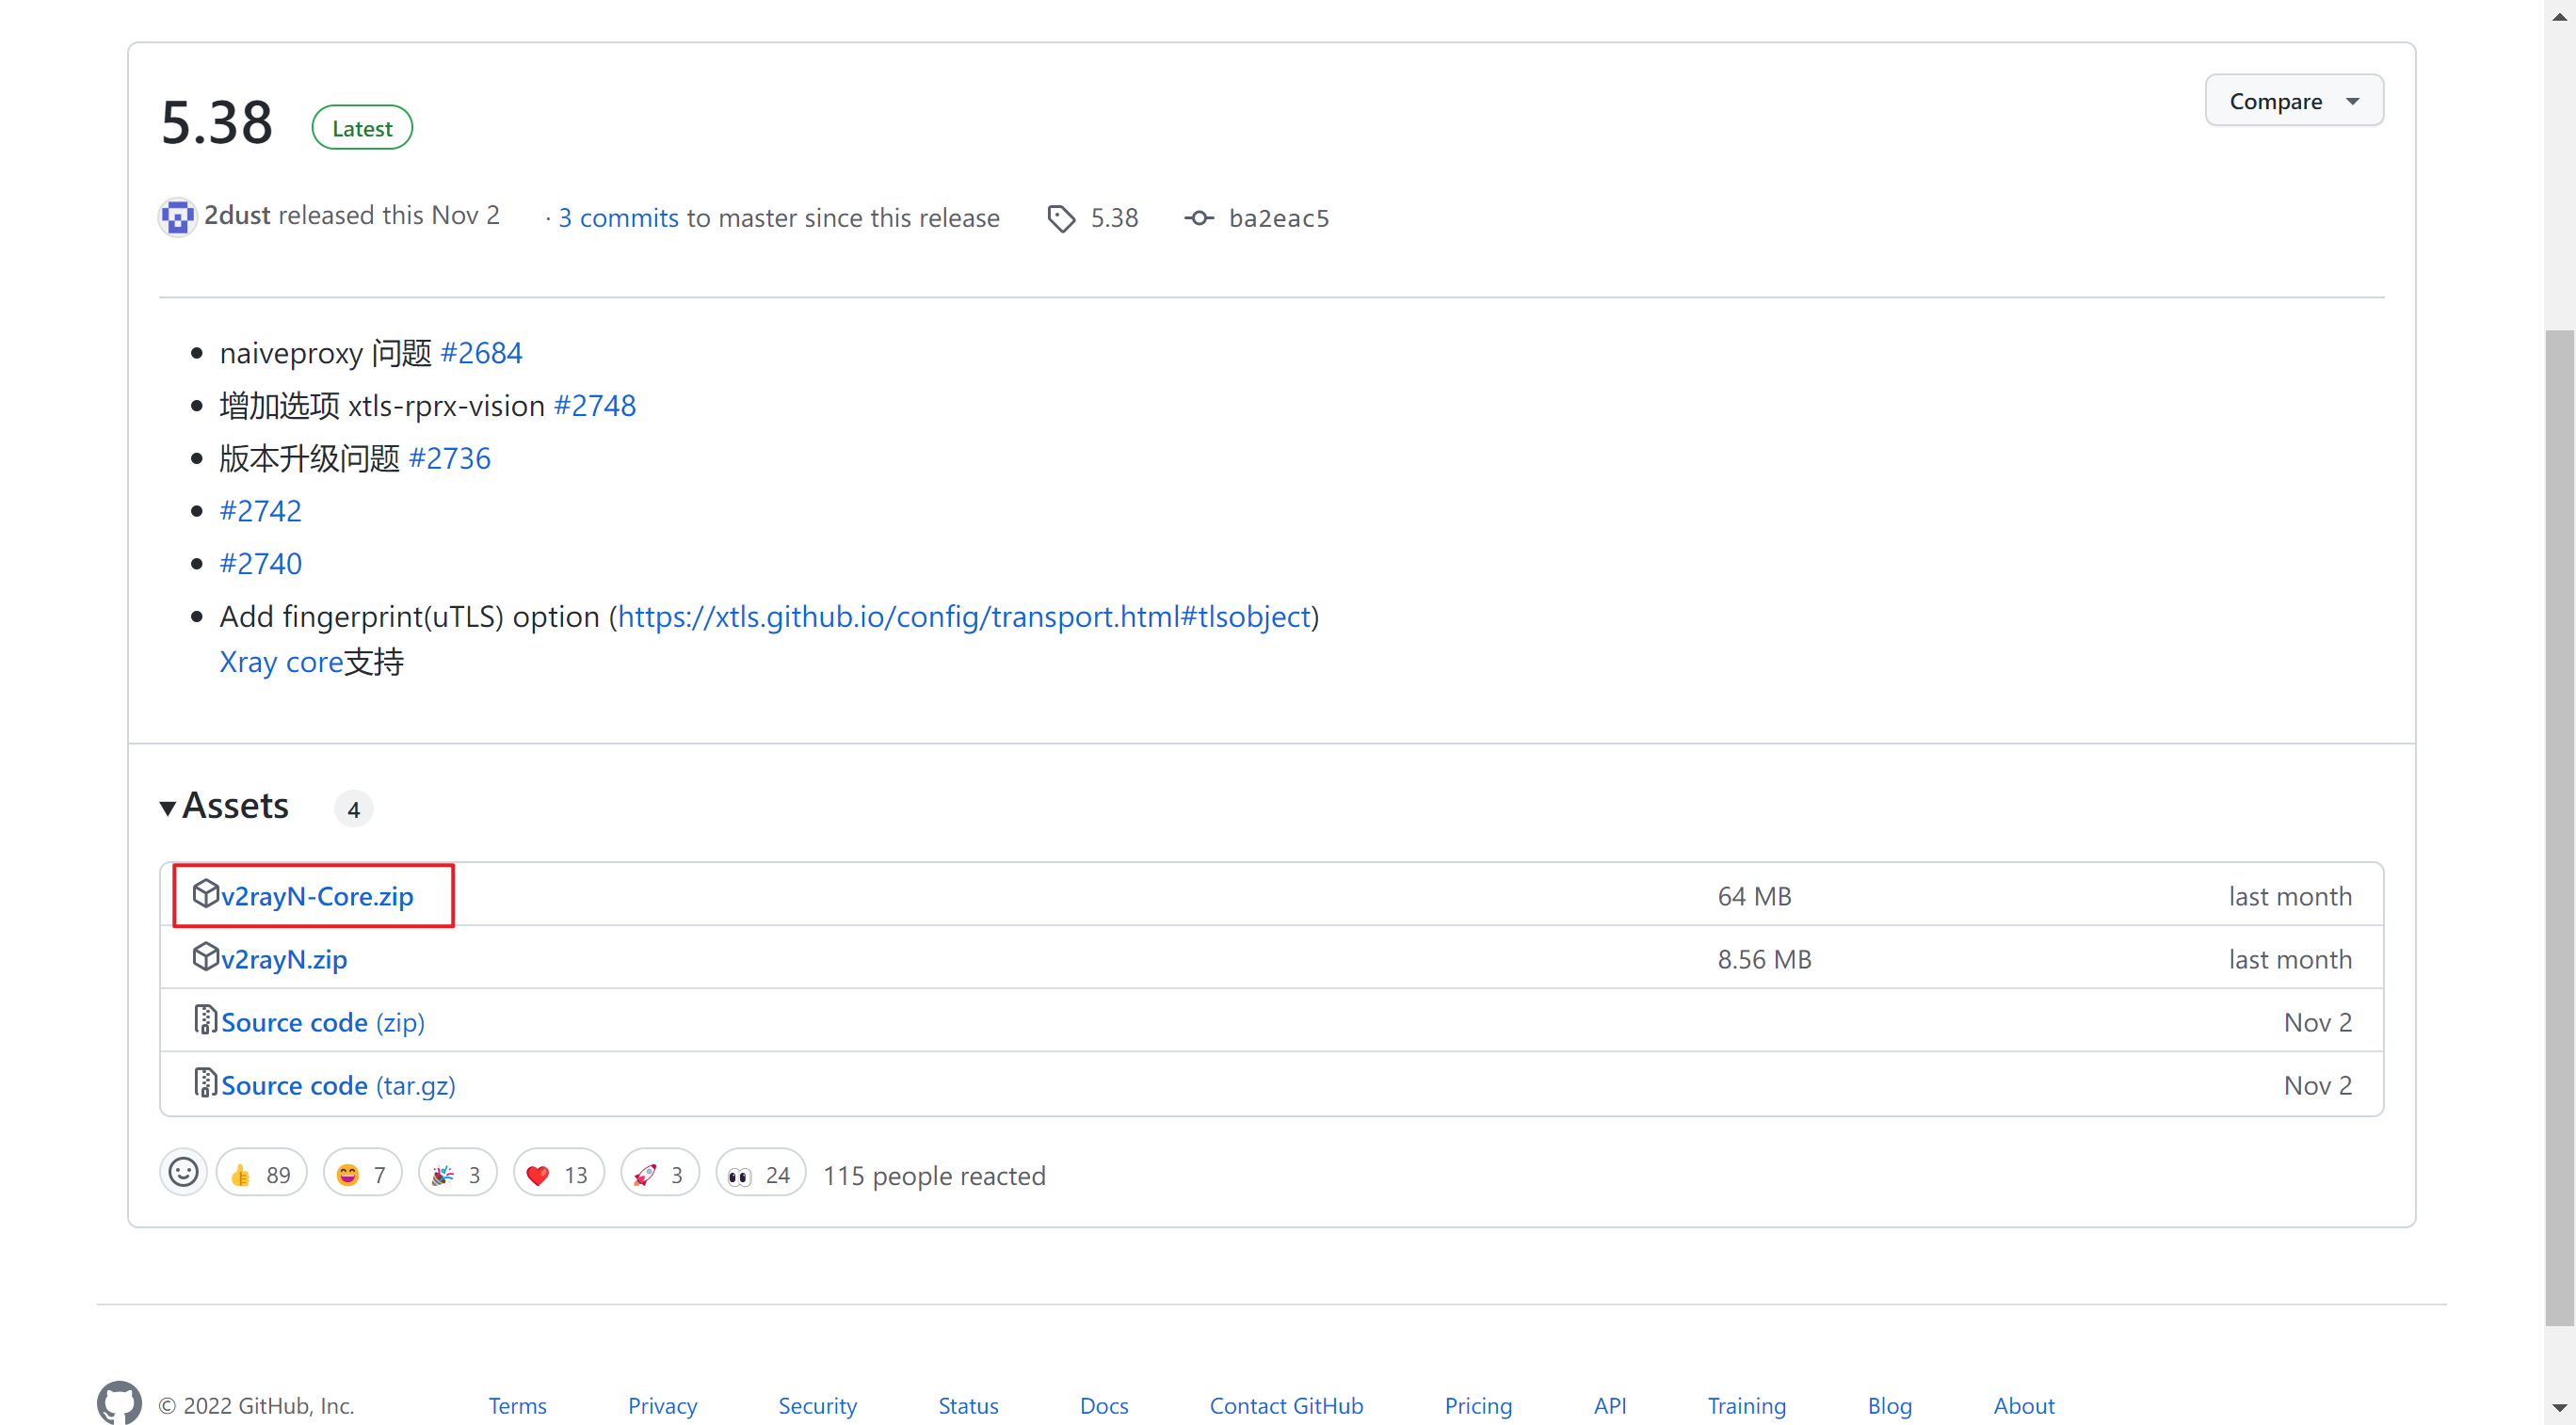Click the scrollbar up arrow
This screenshot has height=1425, width=2576.
[2560, 15]
